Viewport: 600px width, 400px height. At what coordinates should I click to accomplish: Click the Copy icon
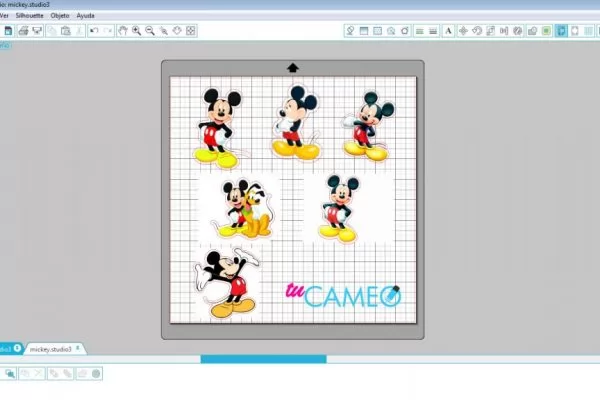(x=52, y=31)
